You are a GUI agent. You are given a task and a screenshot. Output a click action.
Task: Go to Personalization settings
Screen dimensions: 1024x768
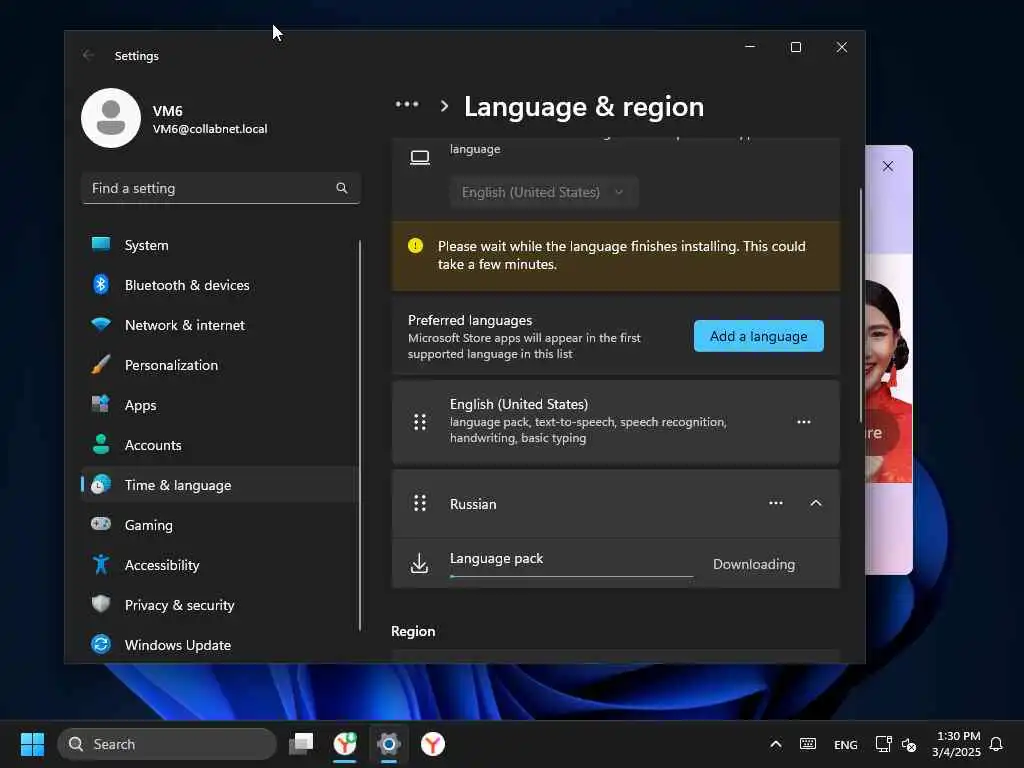click(x=220, y=364)
